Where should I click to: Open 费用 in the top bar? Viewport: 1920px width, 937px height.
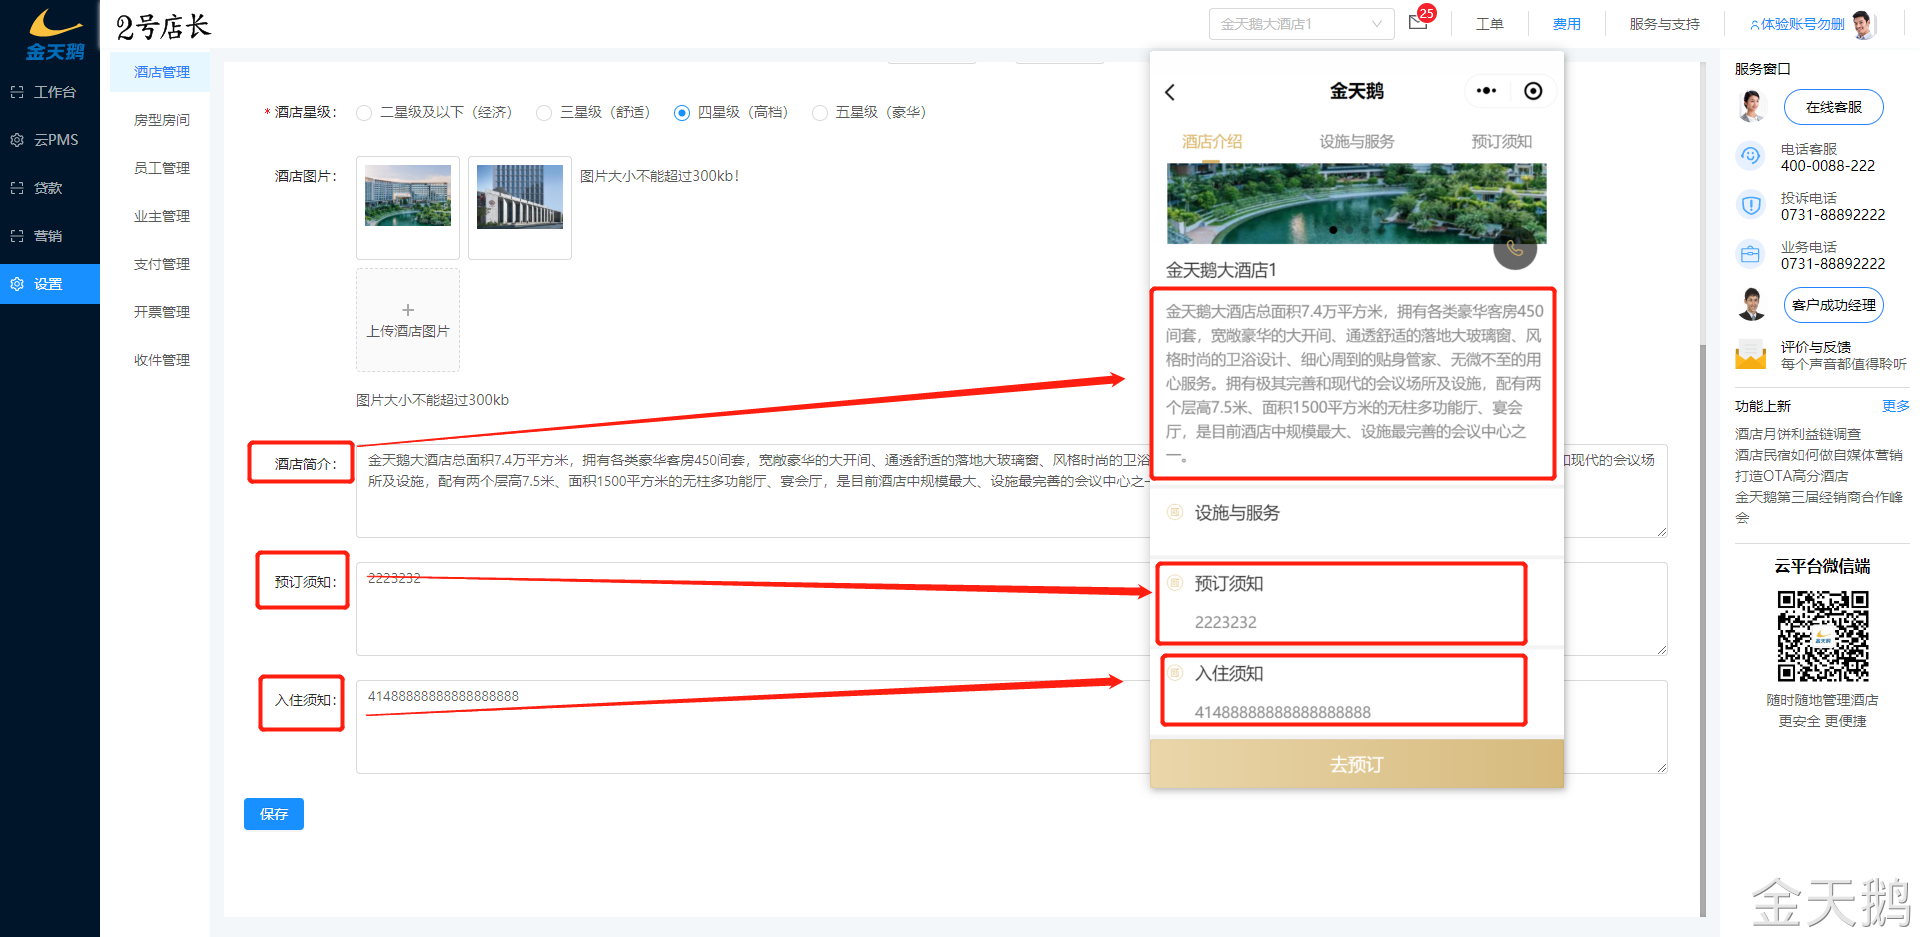pos(1566,24)
